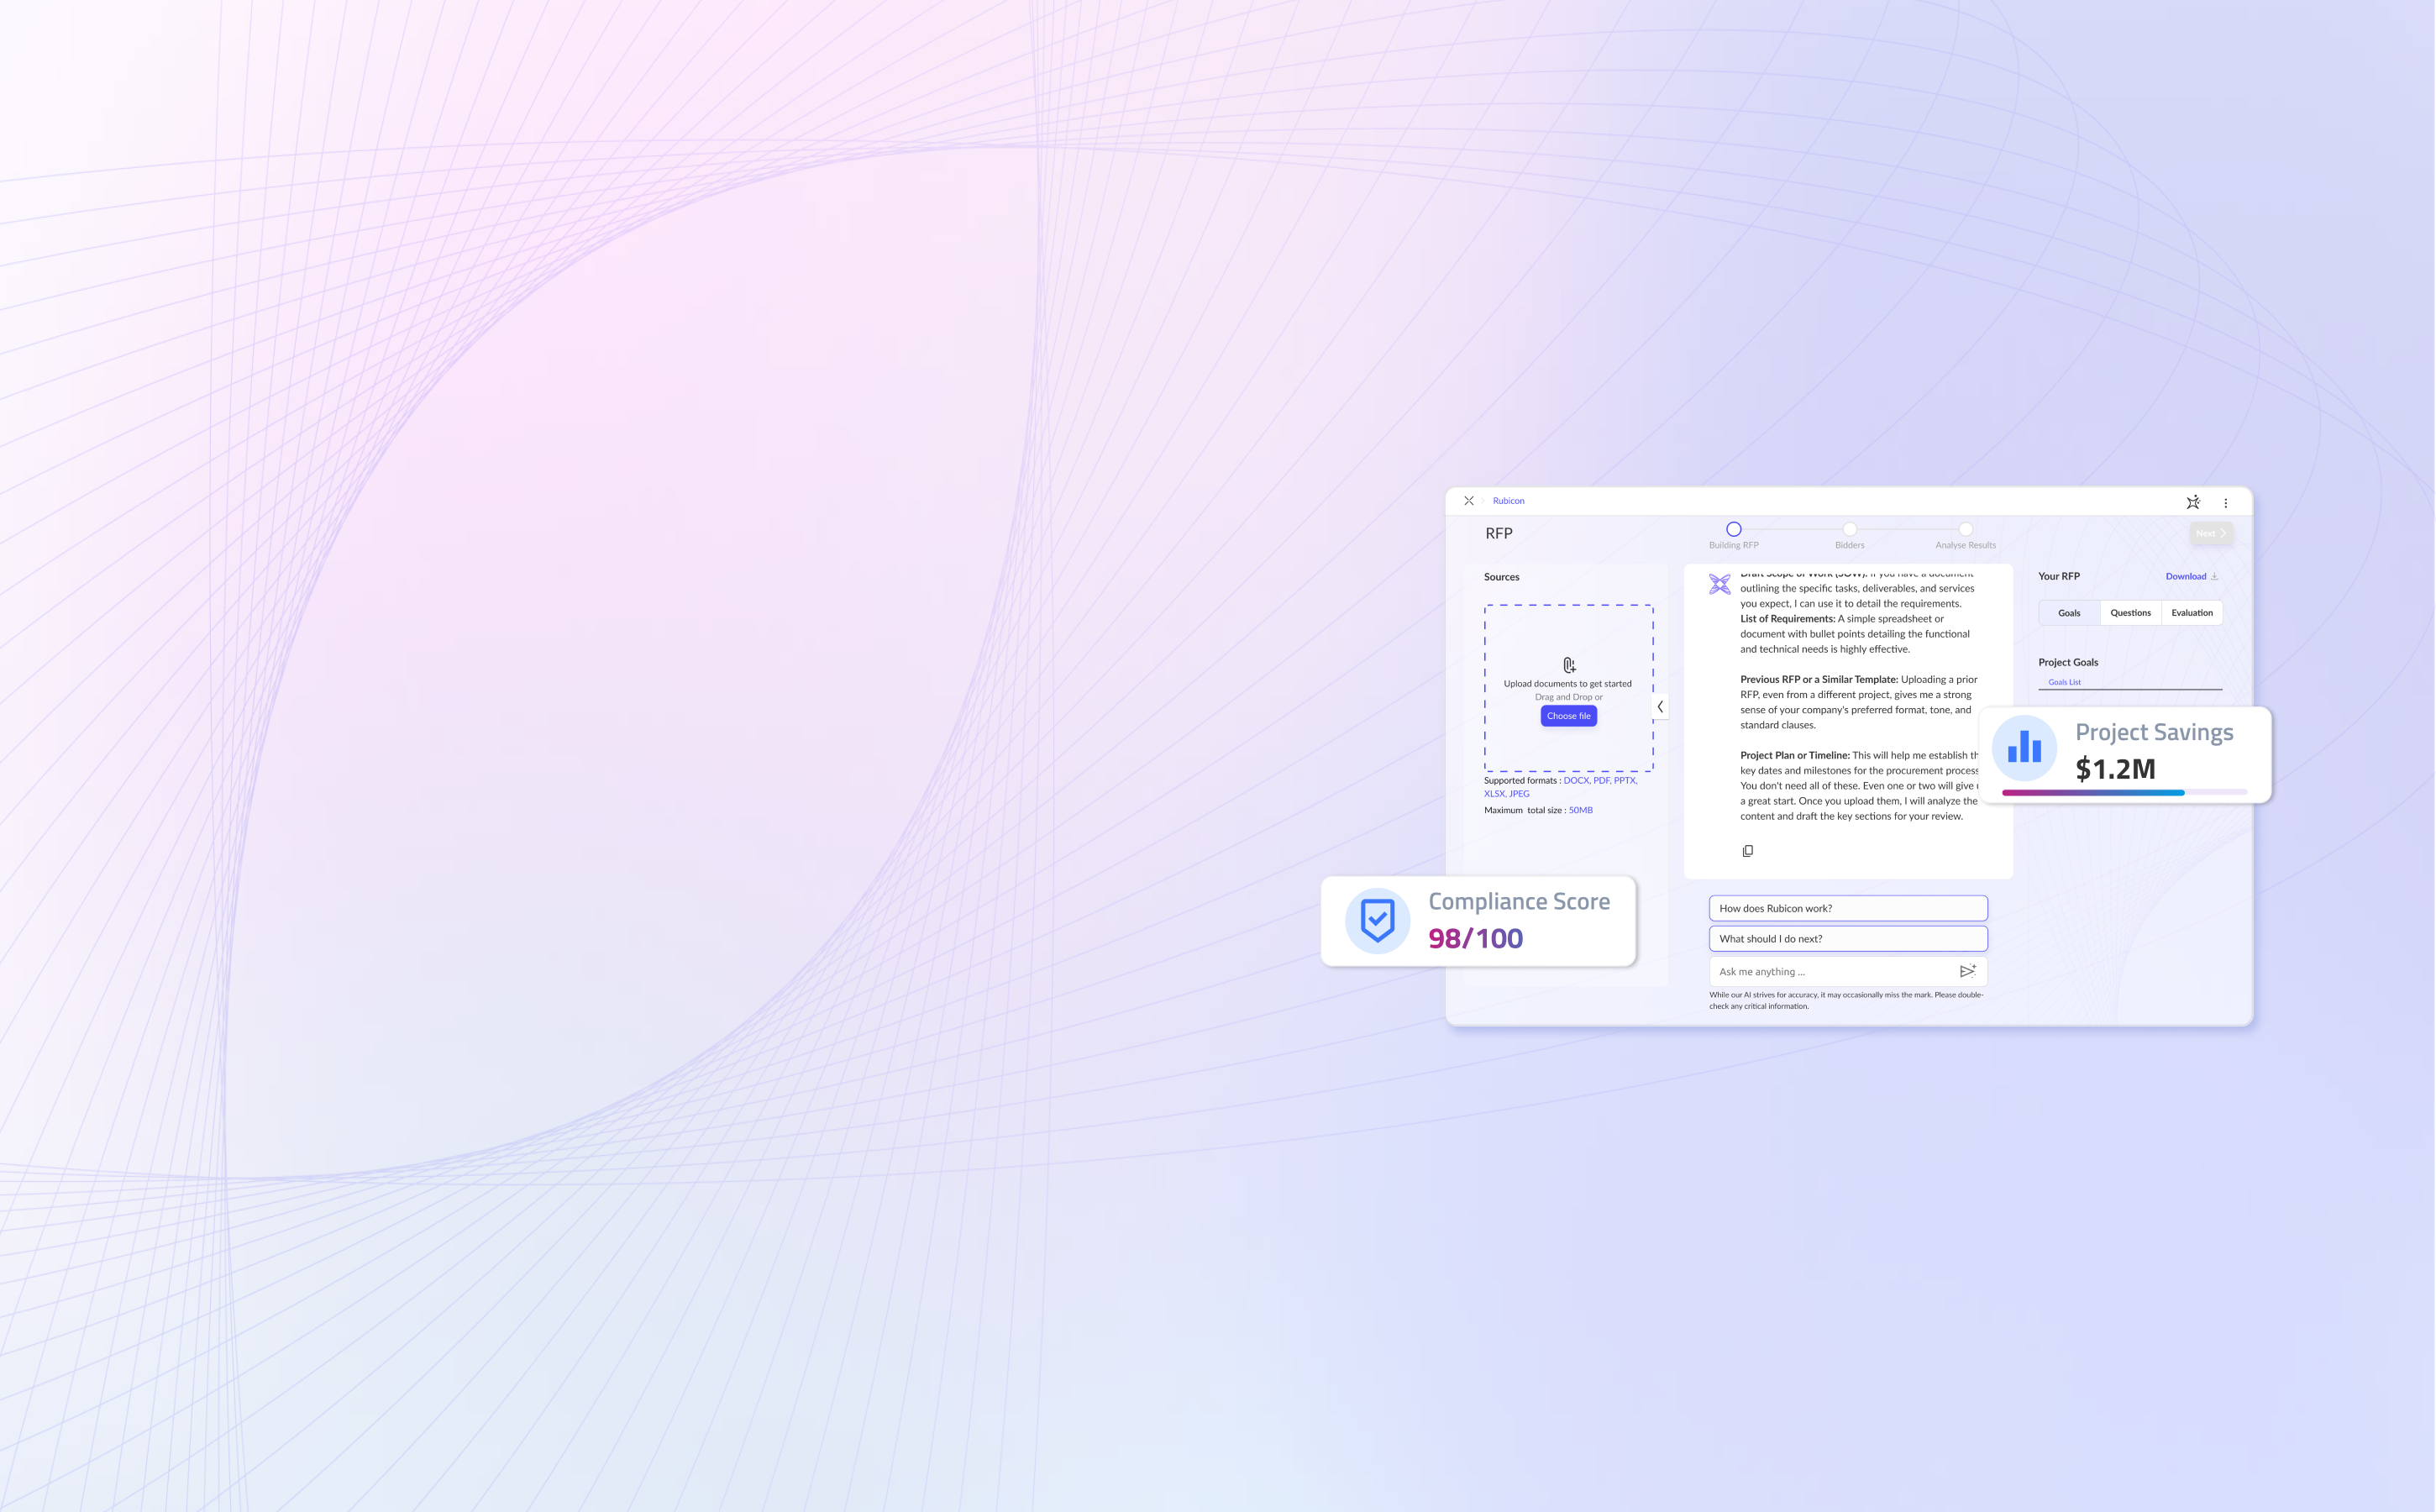Image resolution: width=2436 pixels, height=1512 pixels.
Task: Click the Download link in Your RFP
Action: point(2186,576)
